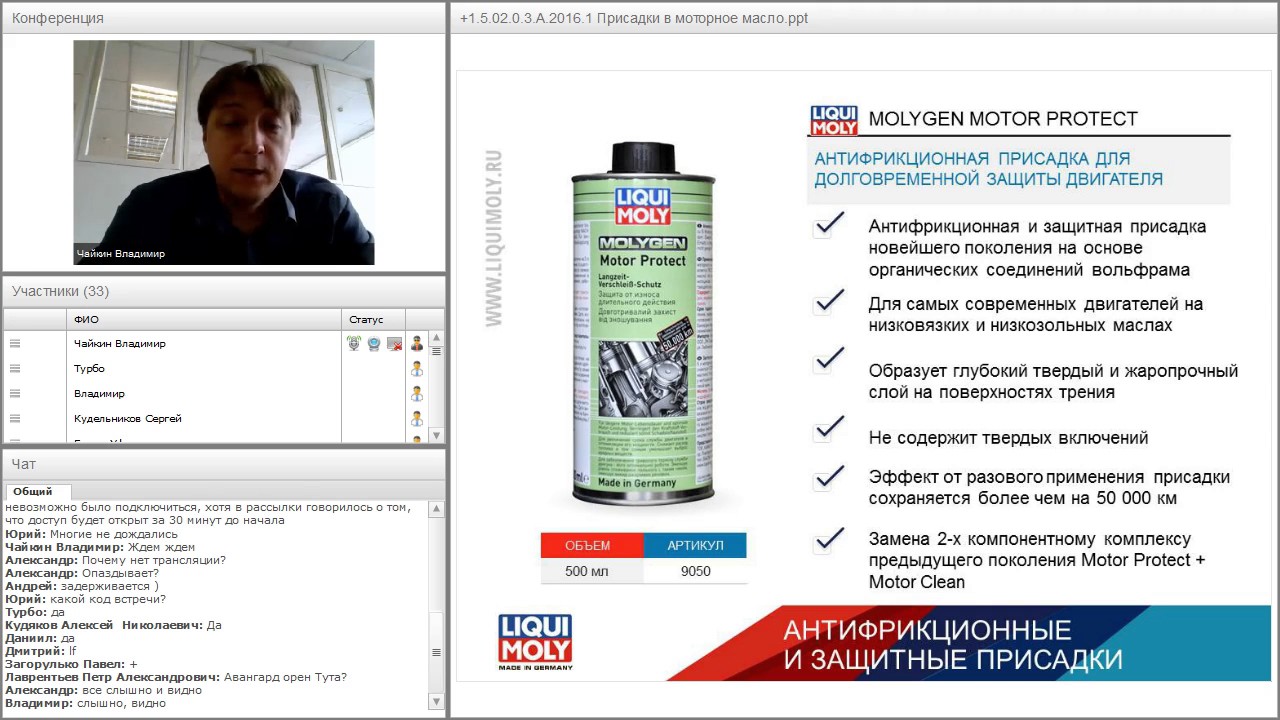The height and width of the screenshot is (720, 1280).
Task: Click the checkmark beside 'Образует глубокий твердый'
Action: [828, 359]
